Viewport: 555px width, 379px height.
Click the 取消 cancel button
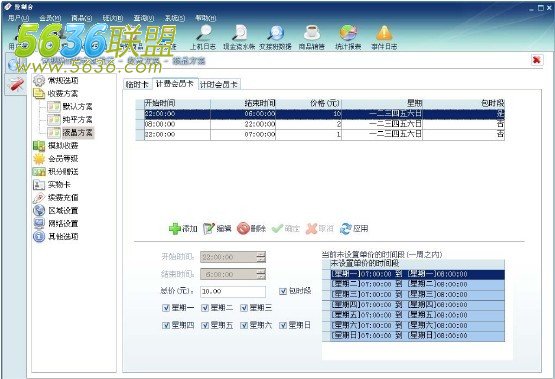[320, 229]
